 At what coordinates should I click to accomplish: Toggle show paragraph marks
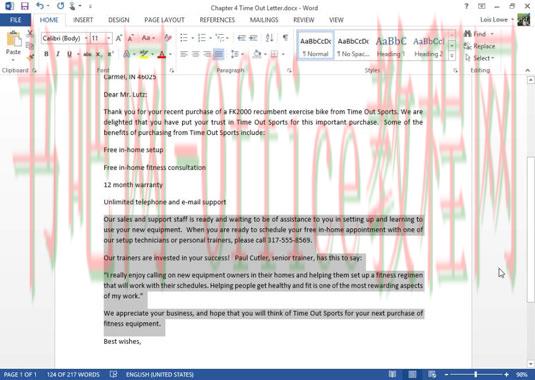[285, 38]
